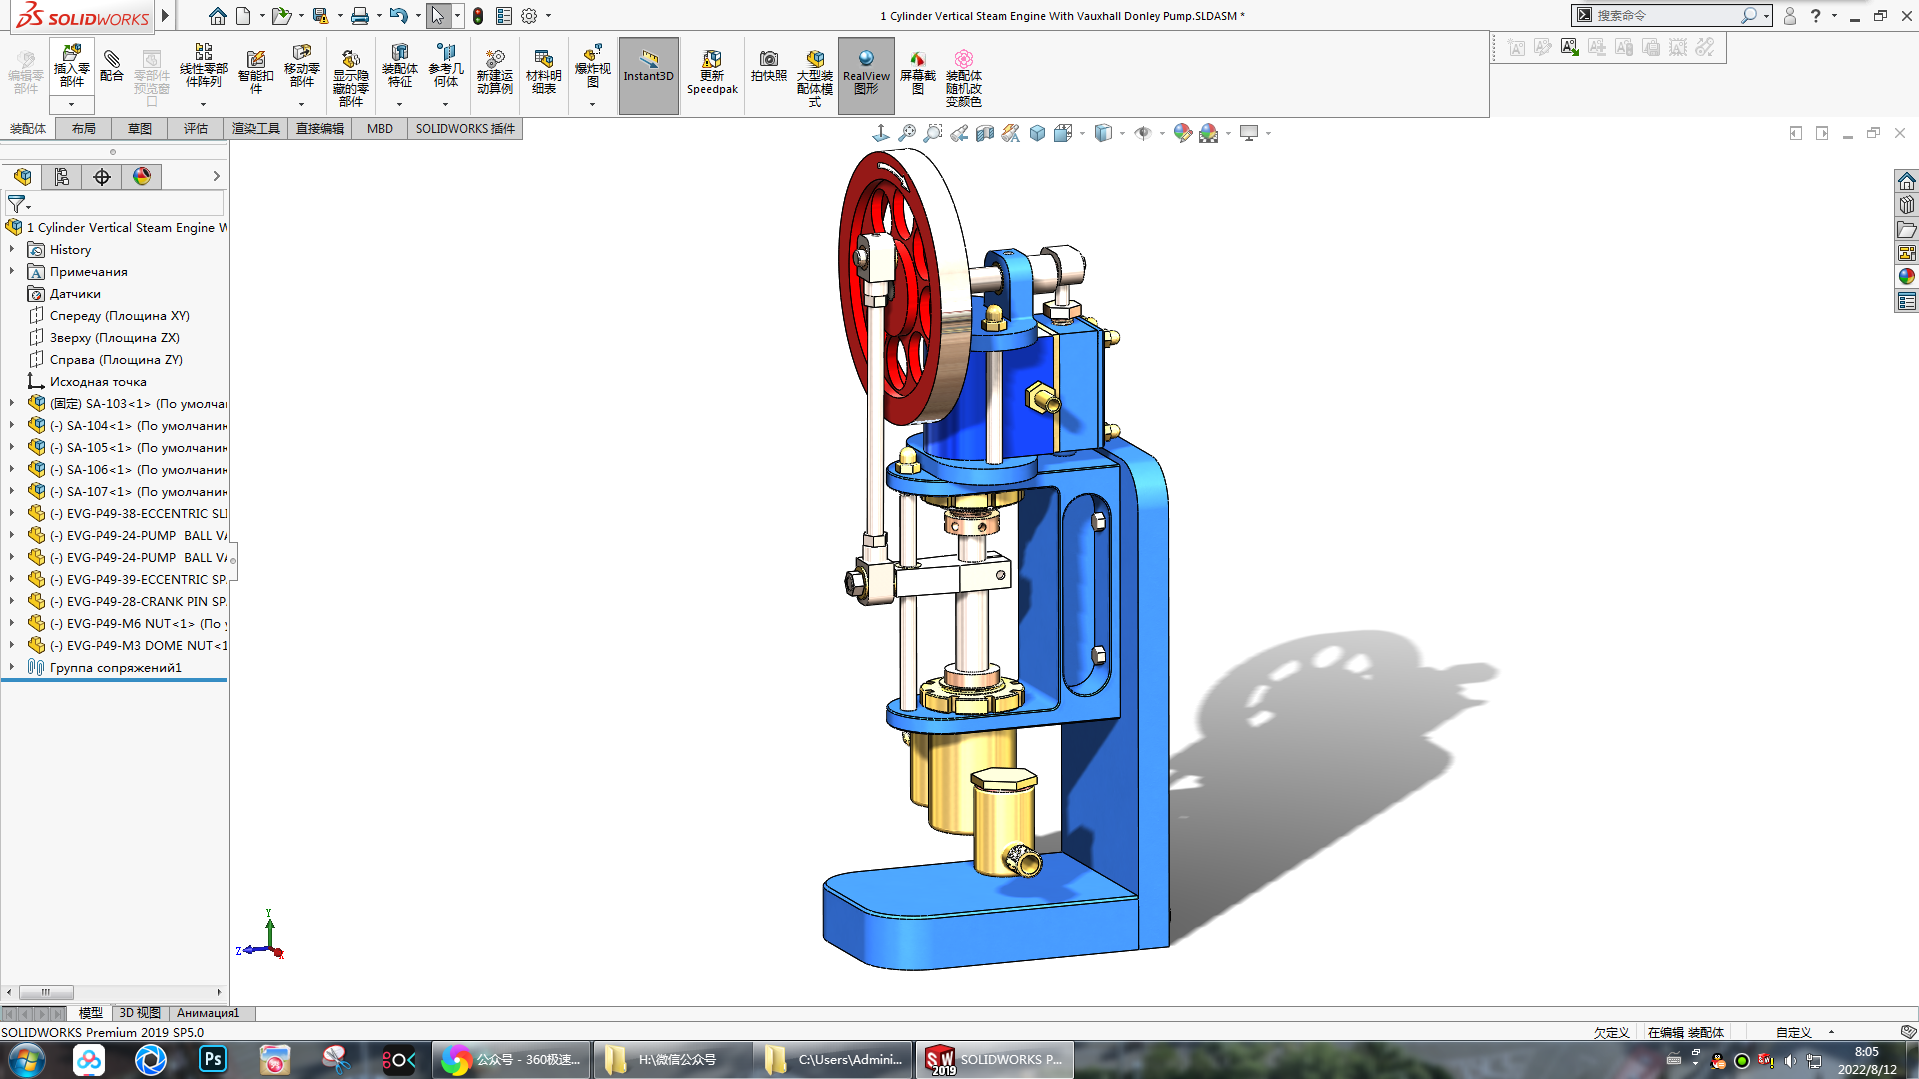Image resolution: width=1919 pixels, height=1079 pixels.
Task: Click Zoom to Fit in view toolbar
Action: click(907, 133)
